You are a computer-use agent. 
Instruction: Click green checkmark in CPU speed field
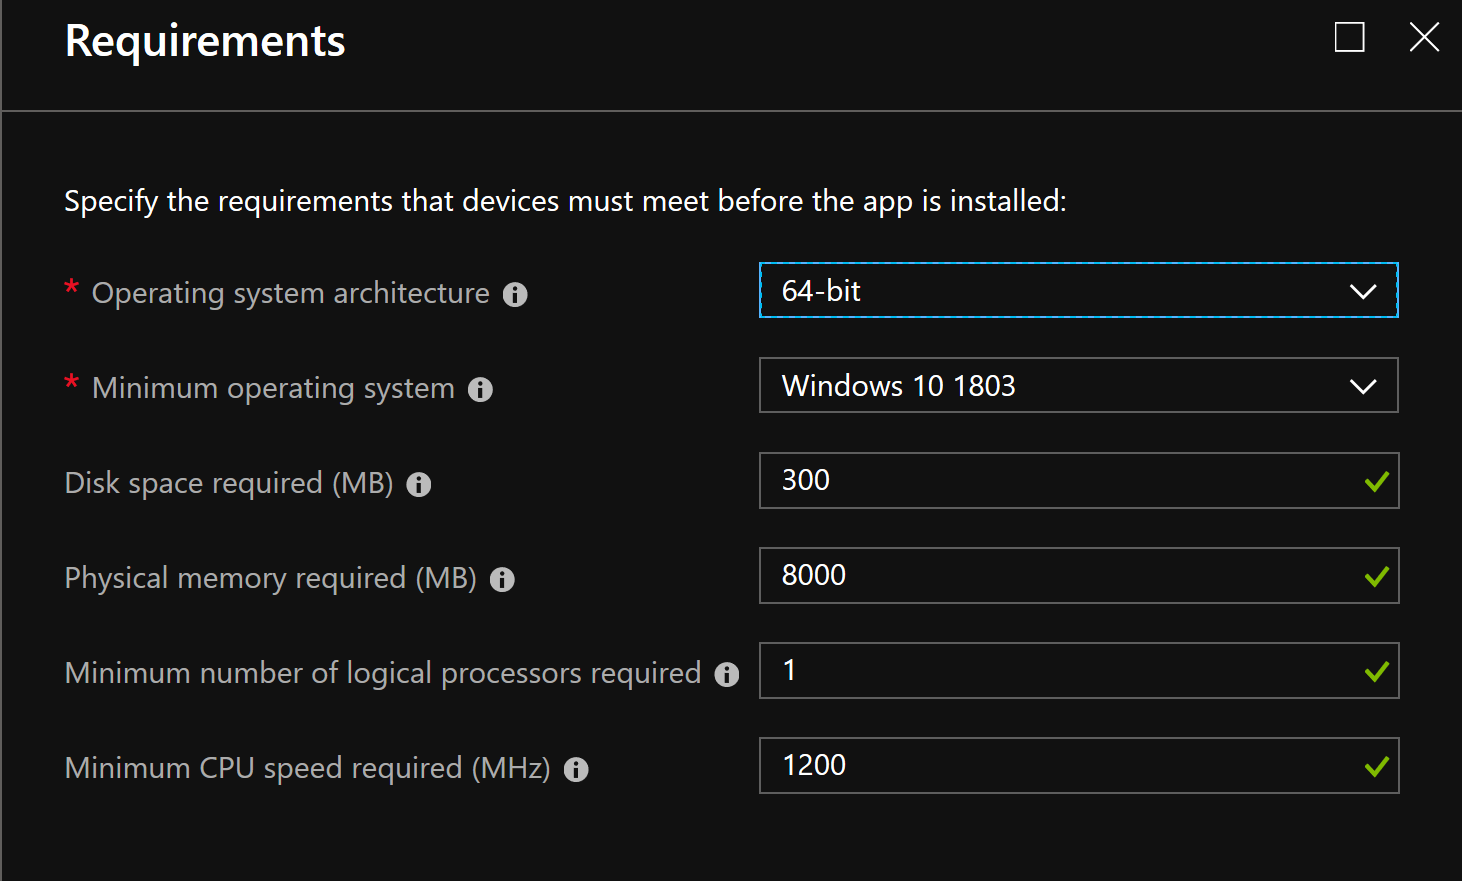[x=1377, y=767]
